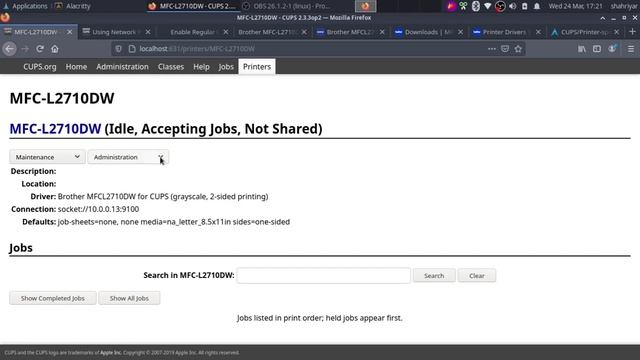
Task: Click the Apple Inc. footer text
Action: (x=111, y=353)
